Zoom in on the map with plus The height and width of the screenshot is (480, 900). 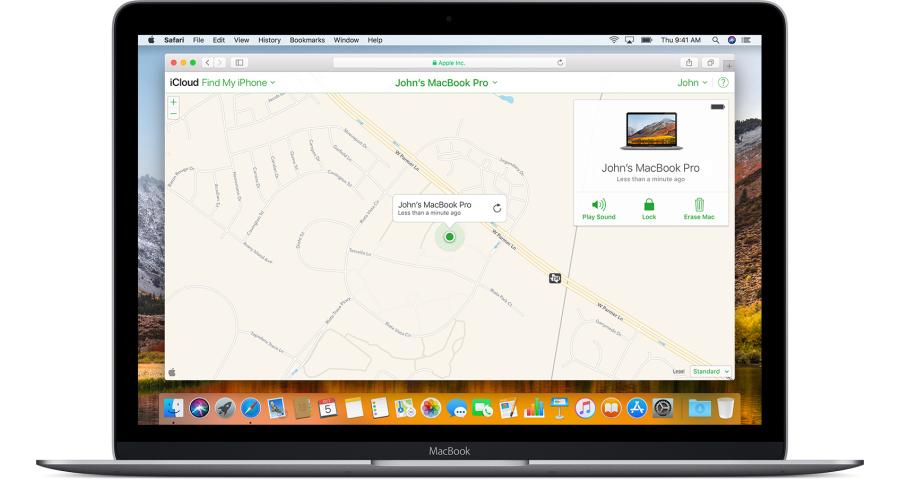point(173,102)
